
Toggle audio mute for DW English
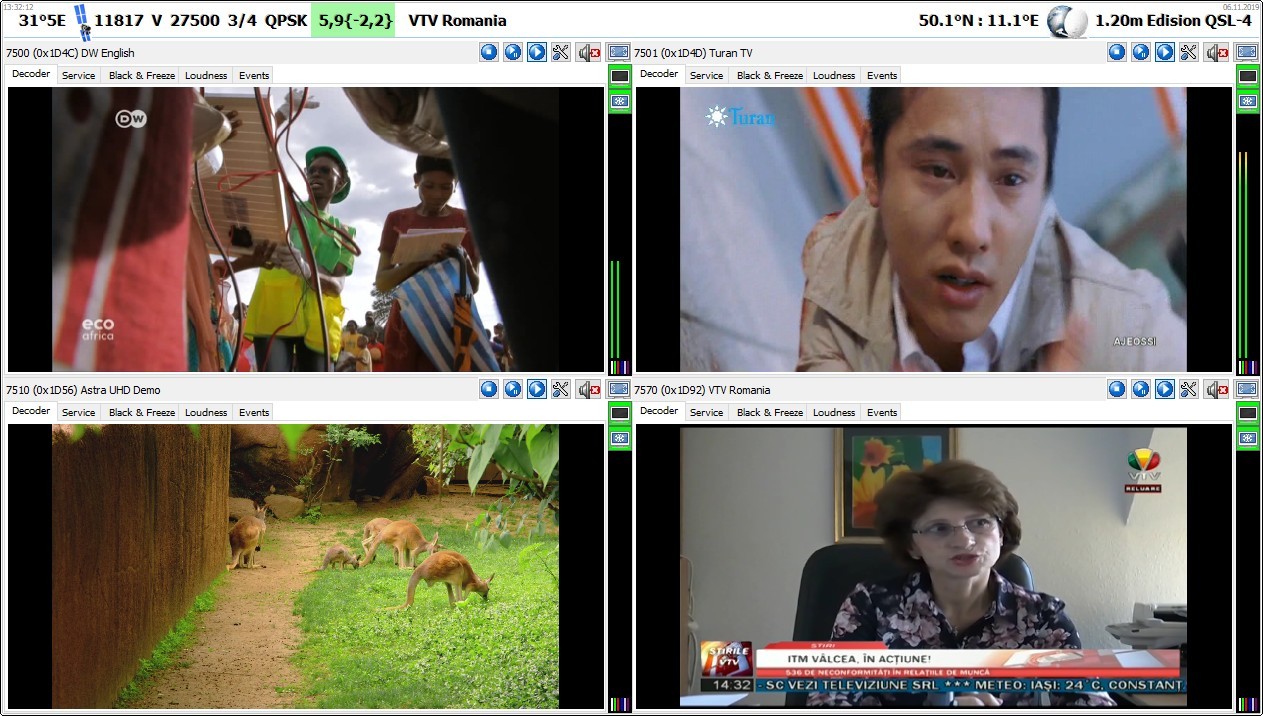pos(588,52)
